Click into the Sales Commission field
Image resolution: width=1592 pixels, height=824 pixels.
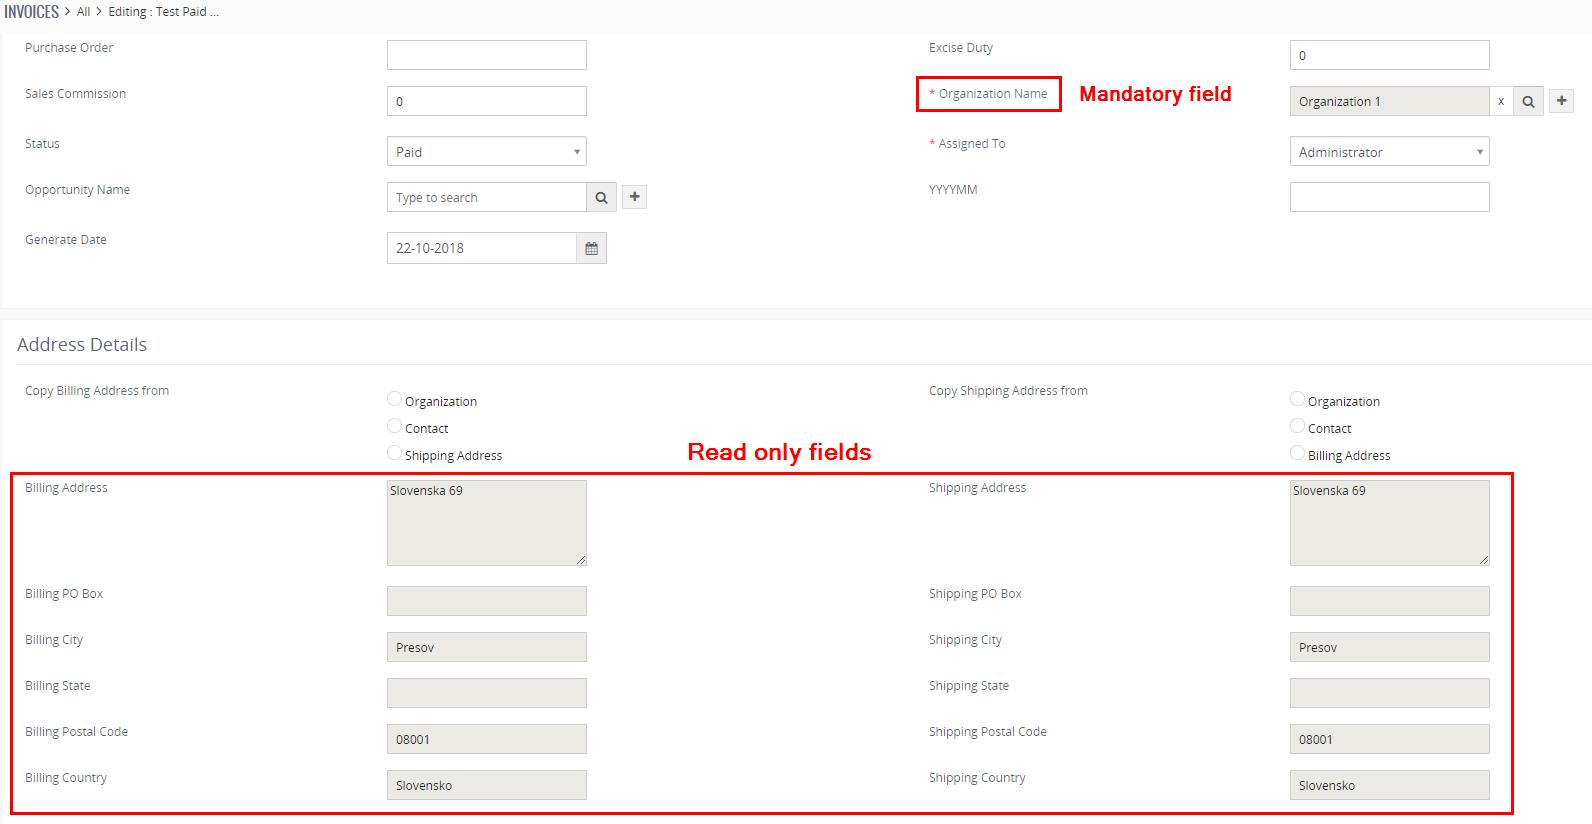click(486, 101)
